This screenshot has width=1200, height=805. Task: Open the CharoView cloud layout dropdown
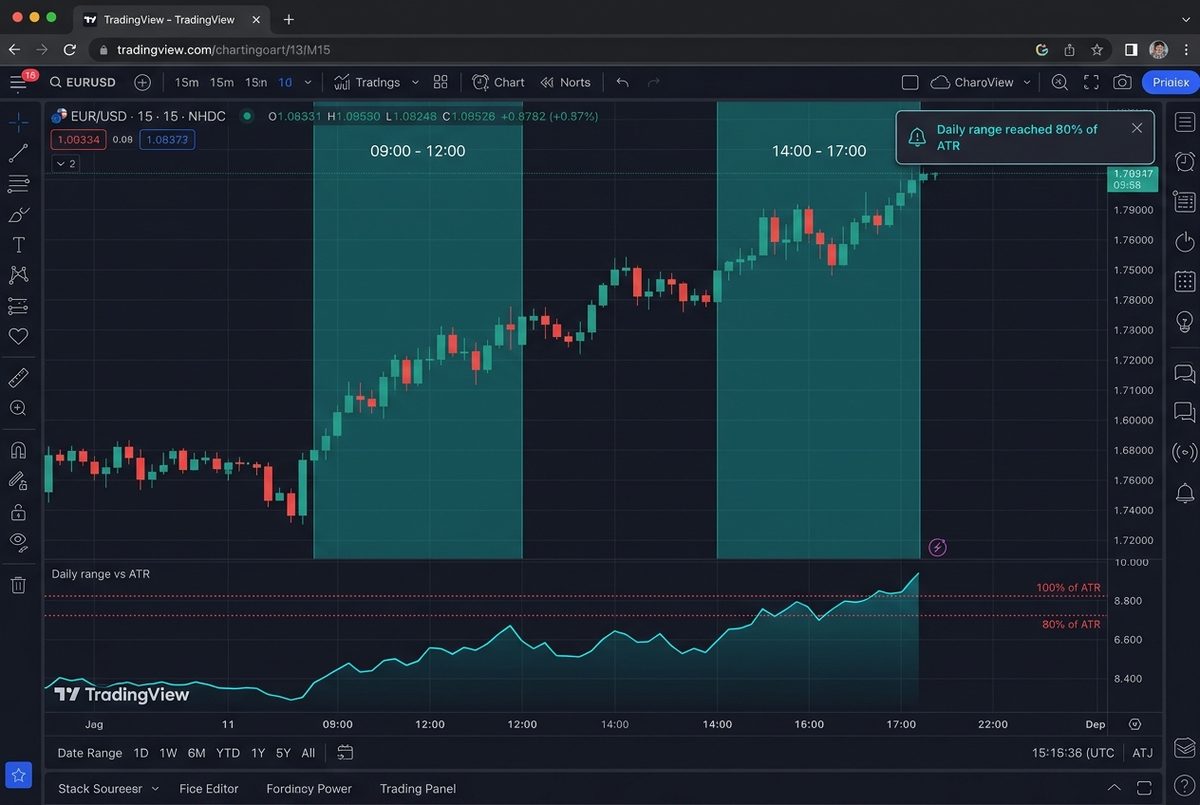(979, 82)
